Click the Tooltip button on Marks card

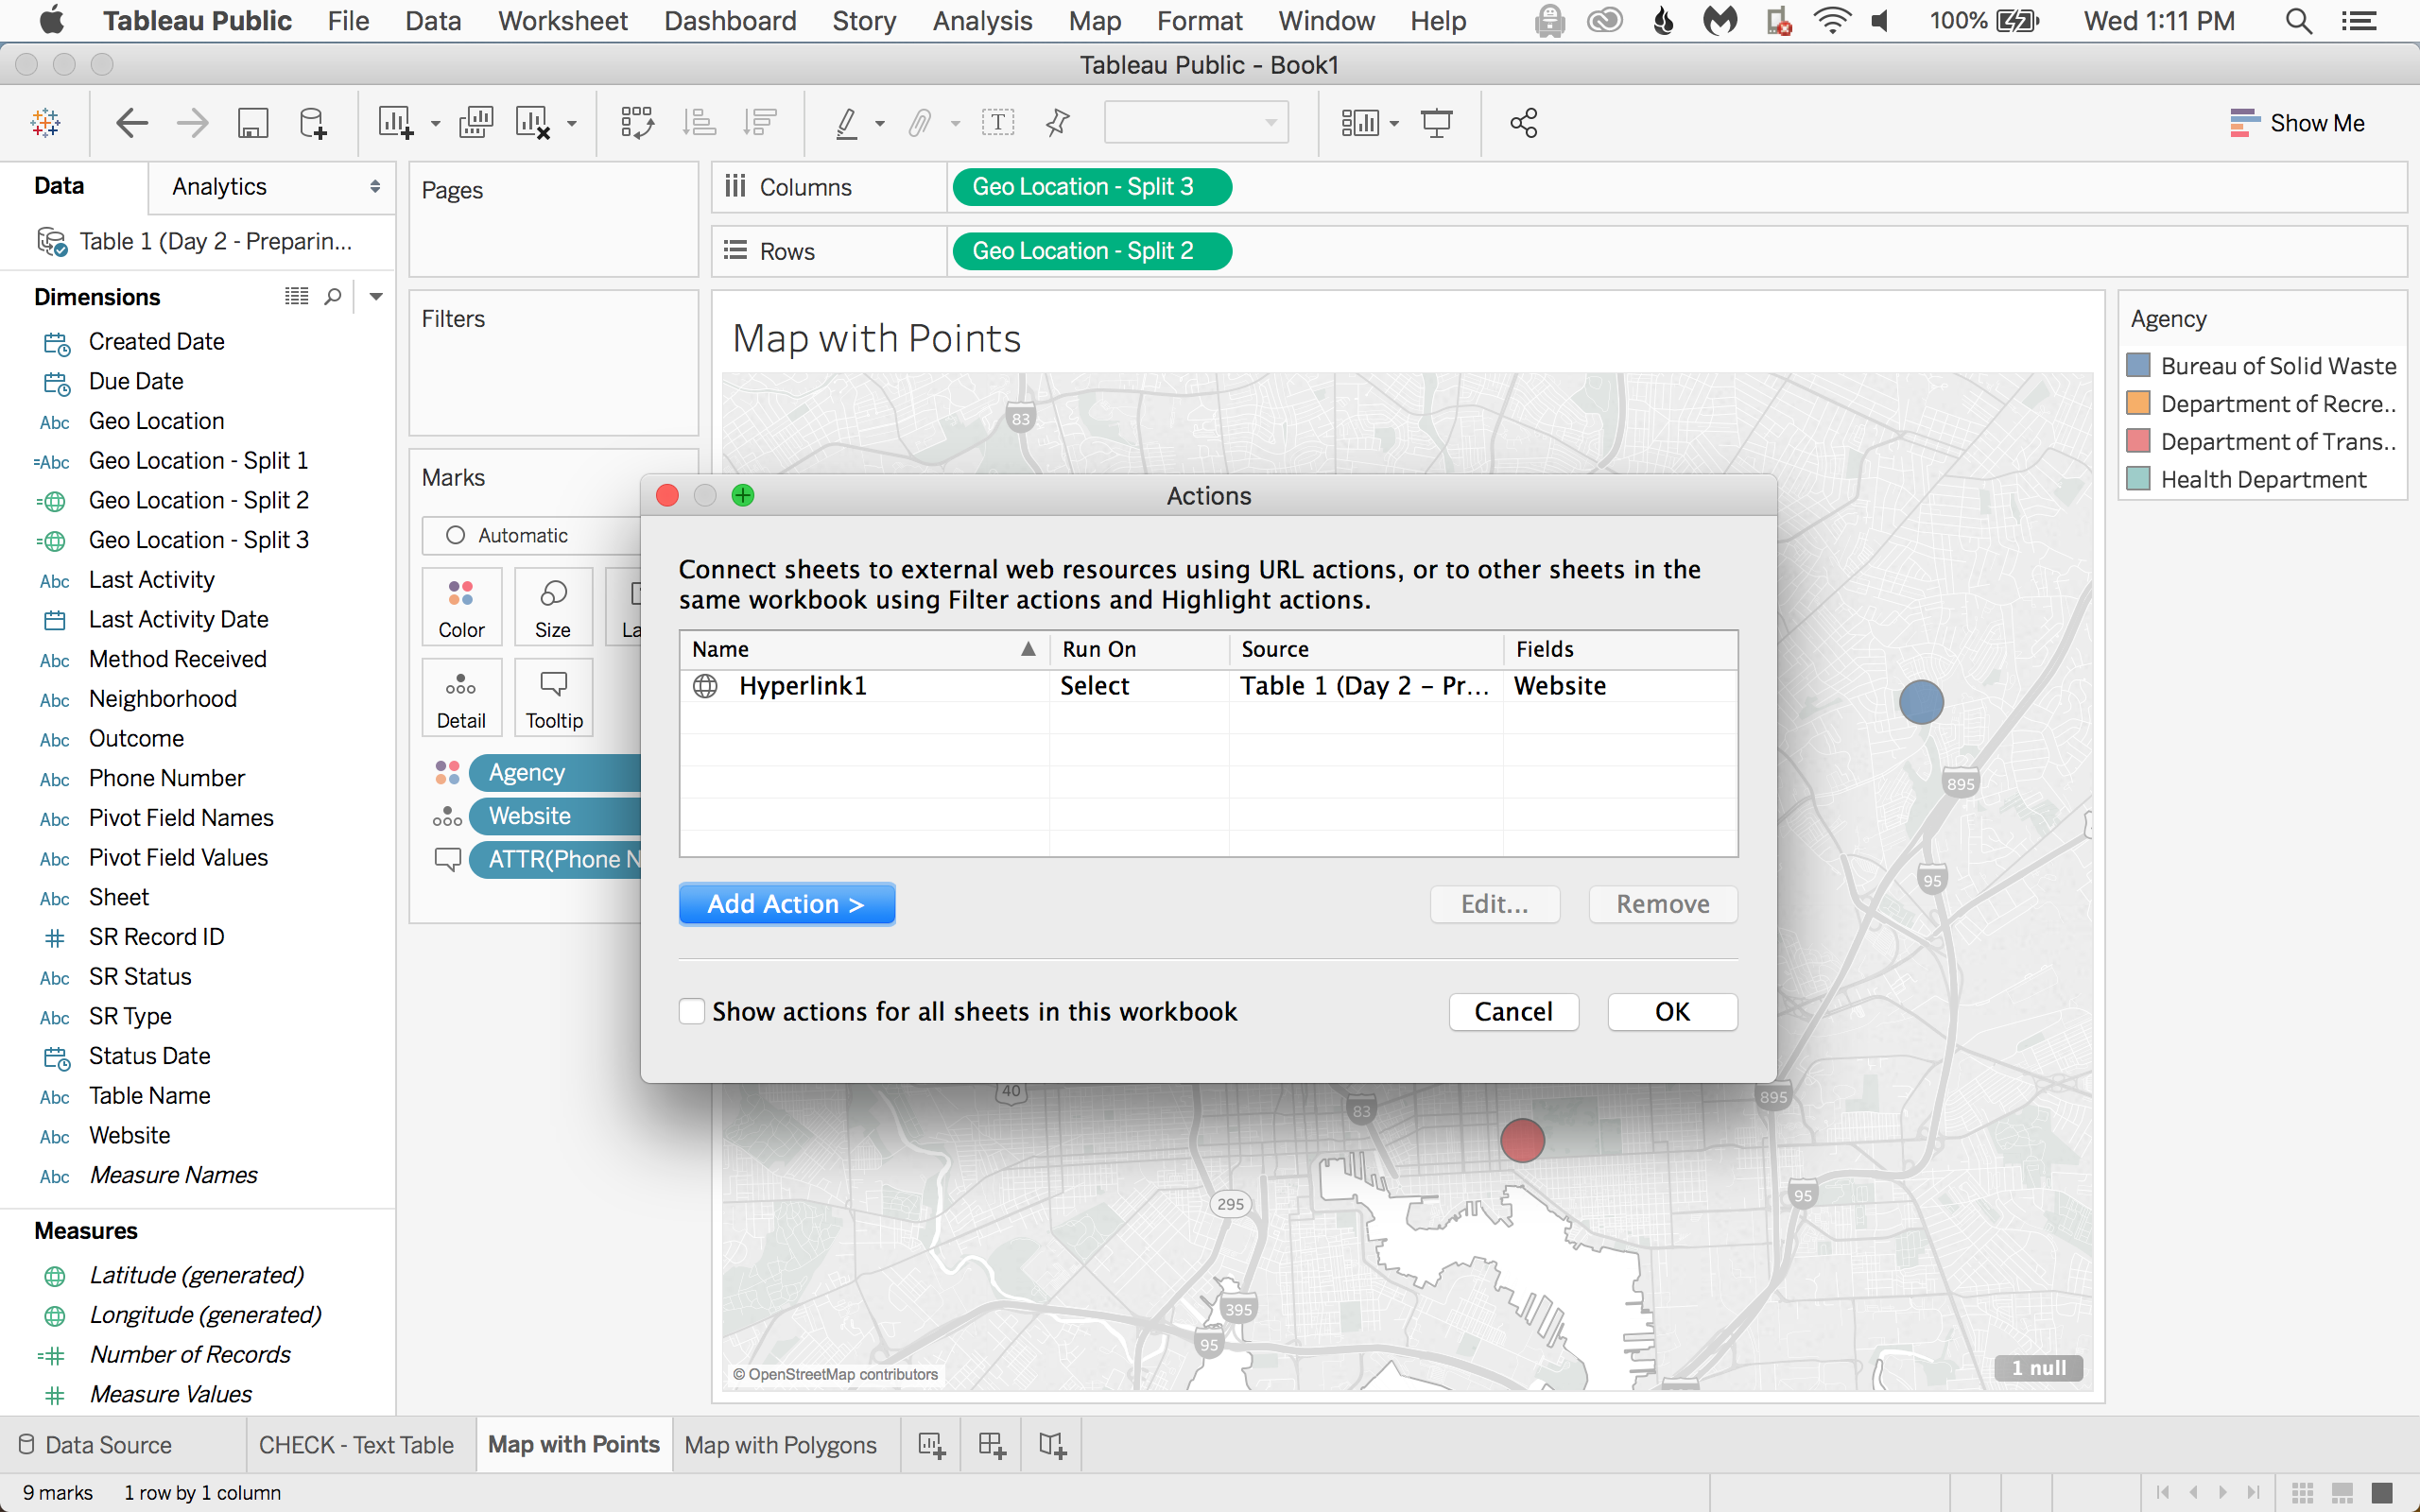click(x=554, y=698)
